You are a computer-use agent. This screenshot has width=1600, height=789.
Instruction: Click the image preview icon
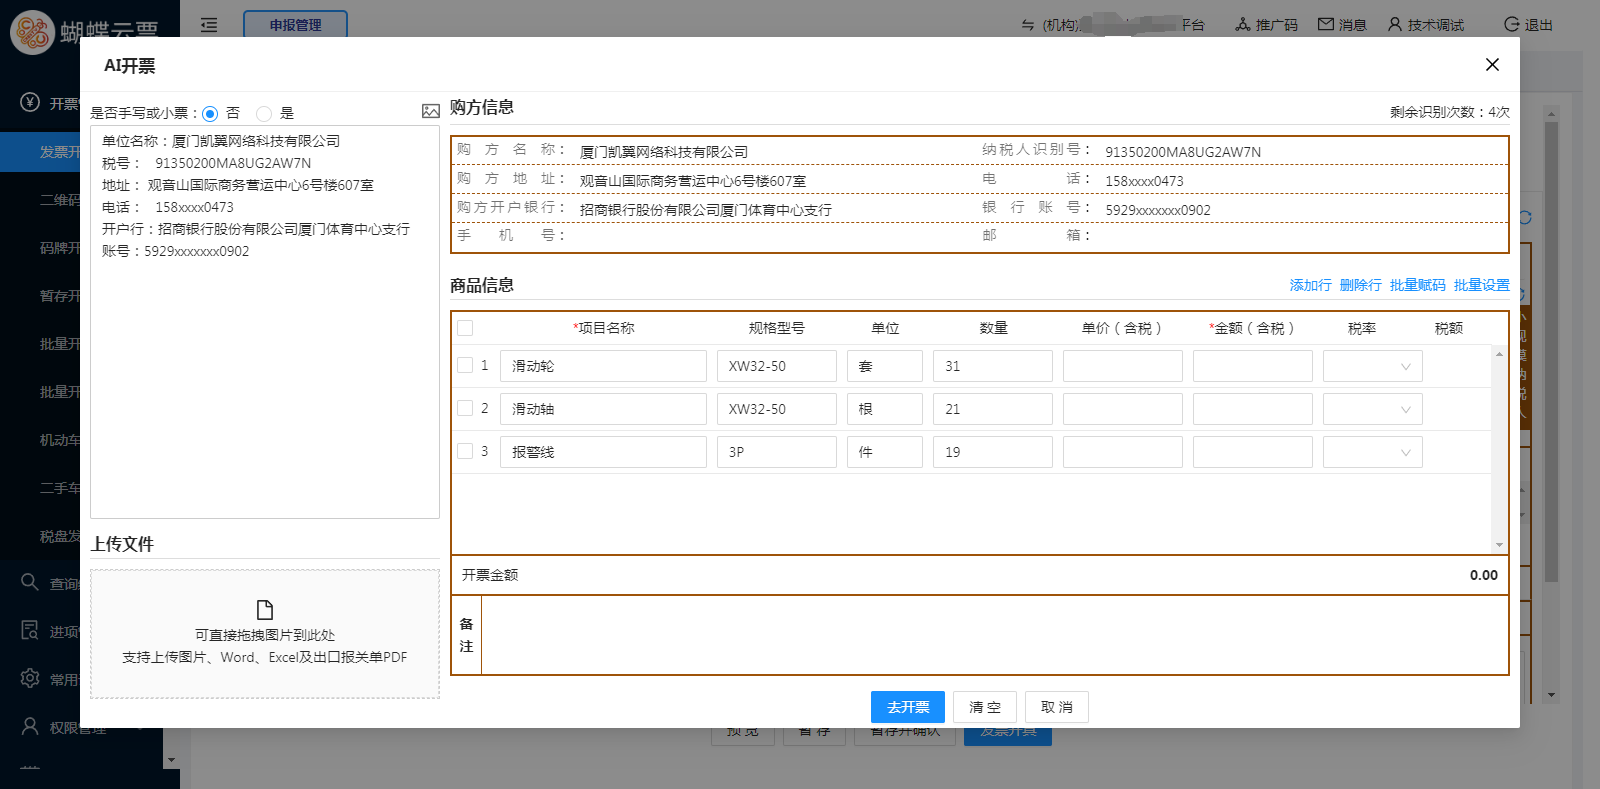(431, 111)
